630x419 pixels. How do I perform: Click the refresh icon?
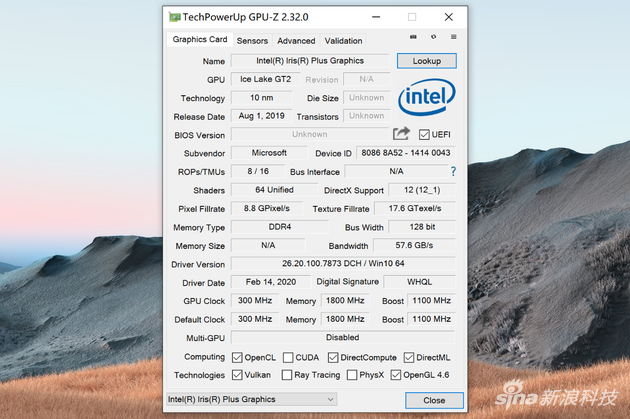click(433, 38)
